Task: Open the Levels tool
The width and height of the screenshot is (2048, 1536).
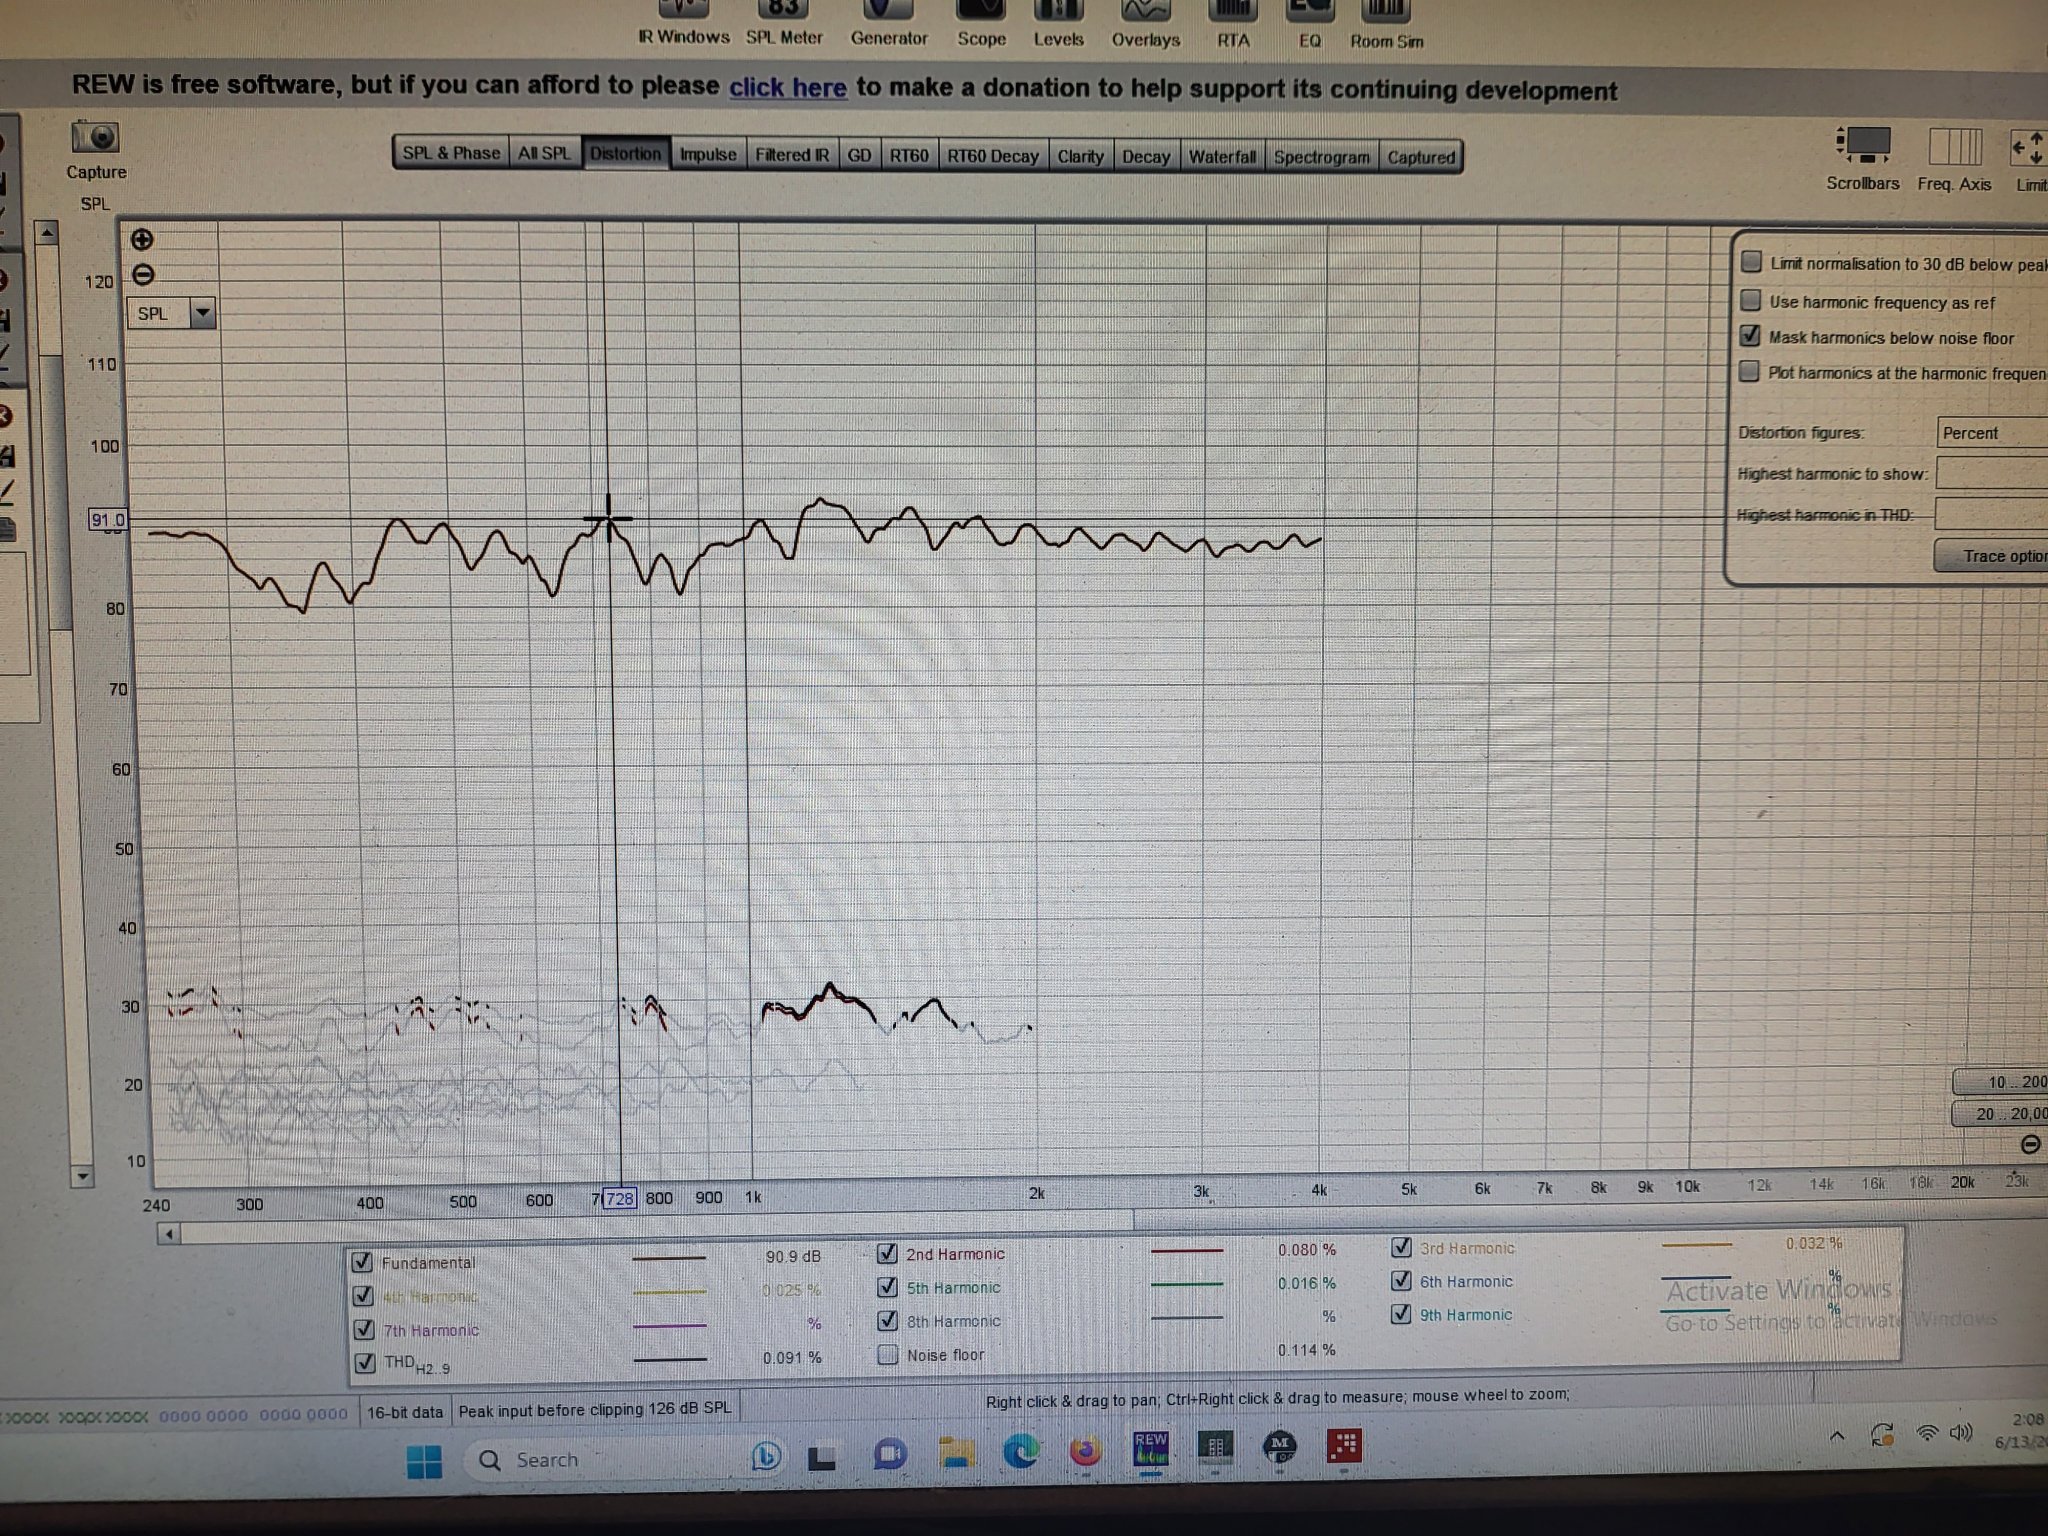Action: pyautogui.click(x=1058, y=23)
